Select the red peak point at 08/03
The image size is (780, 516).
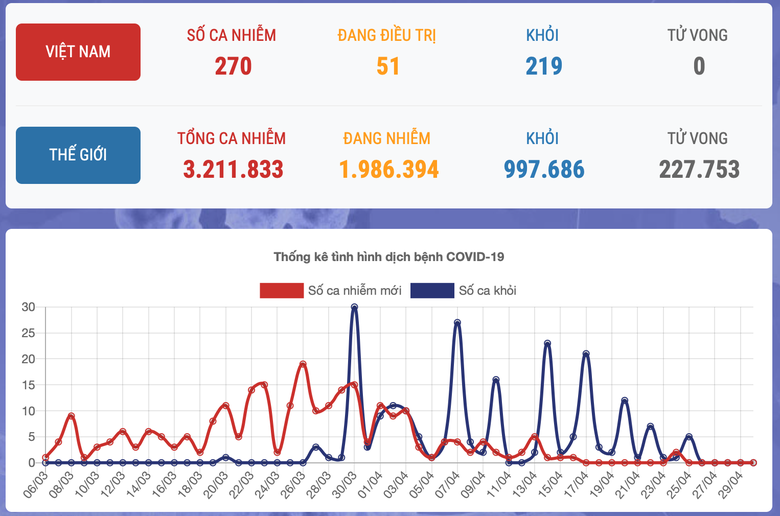pyautogui.click(x=71, y=416)
